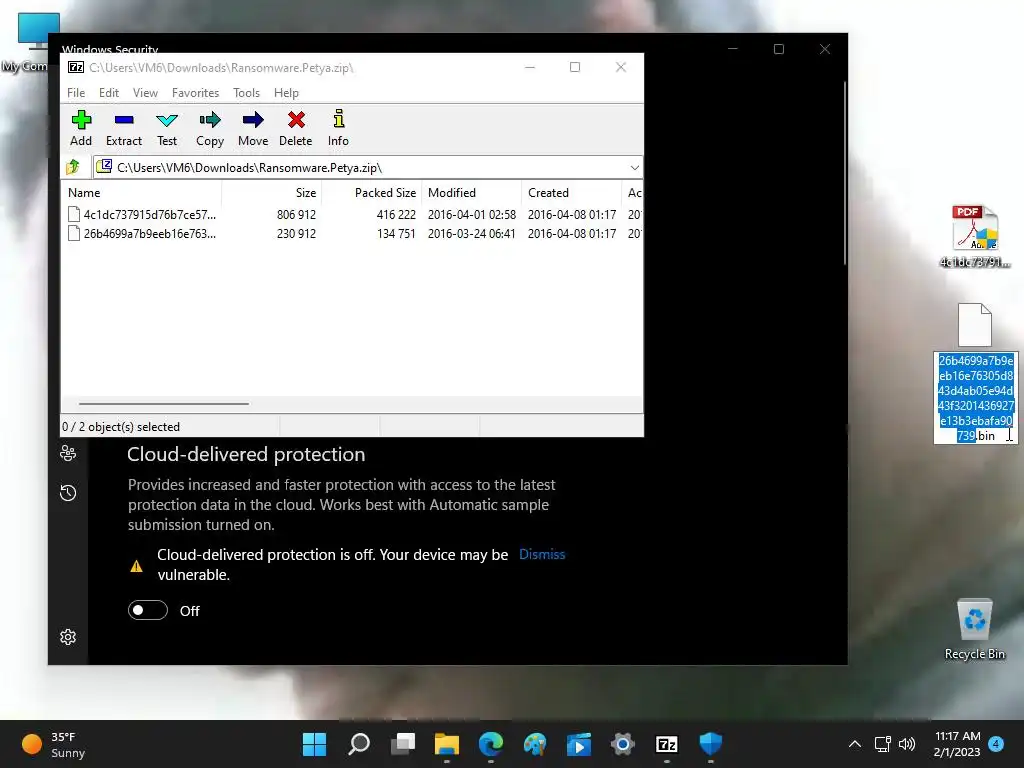
Task: Open the Tools menu
Action: pyautogui.click(x=246, y=93)
